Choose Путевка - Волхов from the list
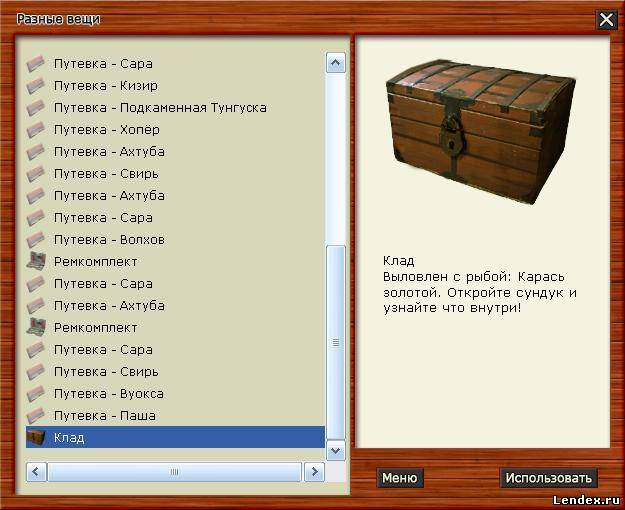This screenshot has height=510, width=625. click(175, 240)
